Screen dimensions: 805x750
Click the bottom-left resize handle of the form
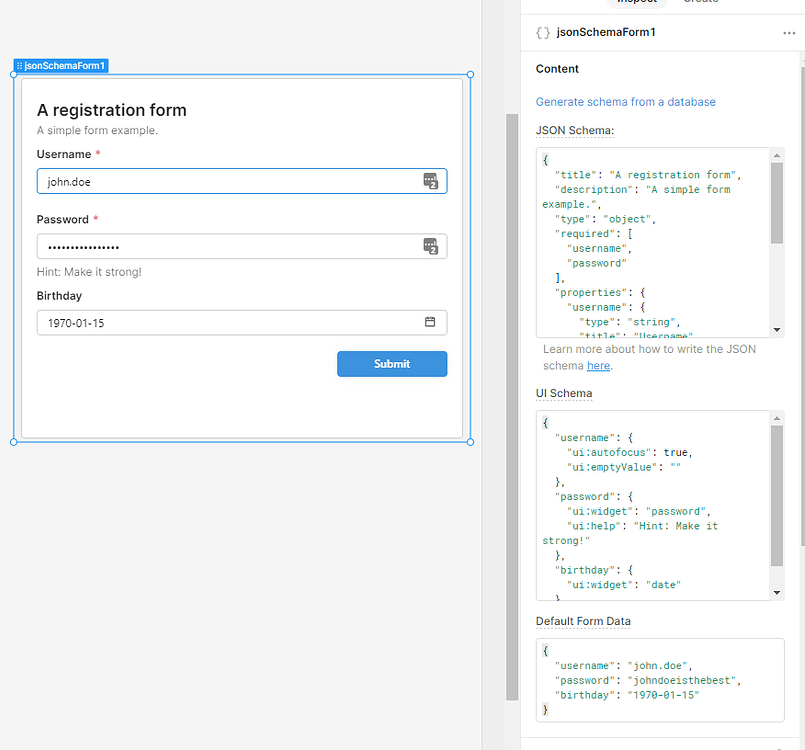point(14,441)
